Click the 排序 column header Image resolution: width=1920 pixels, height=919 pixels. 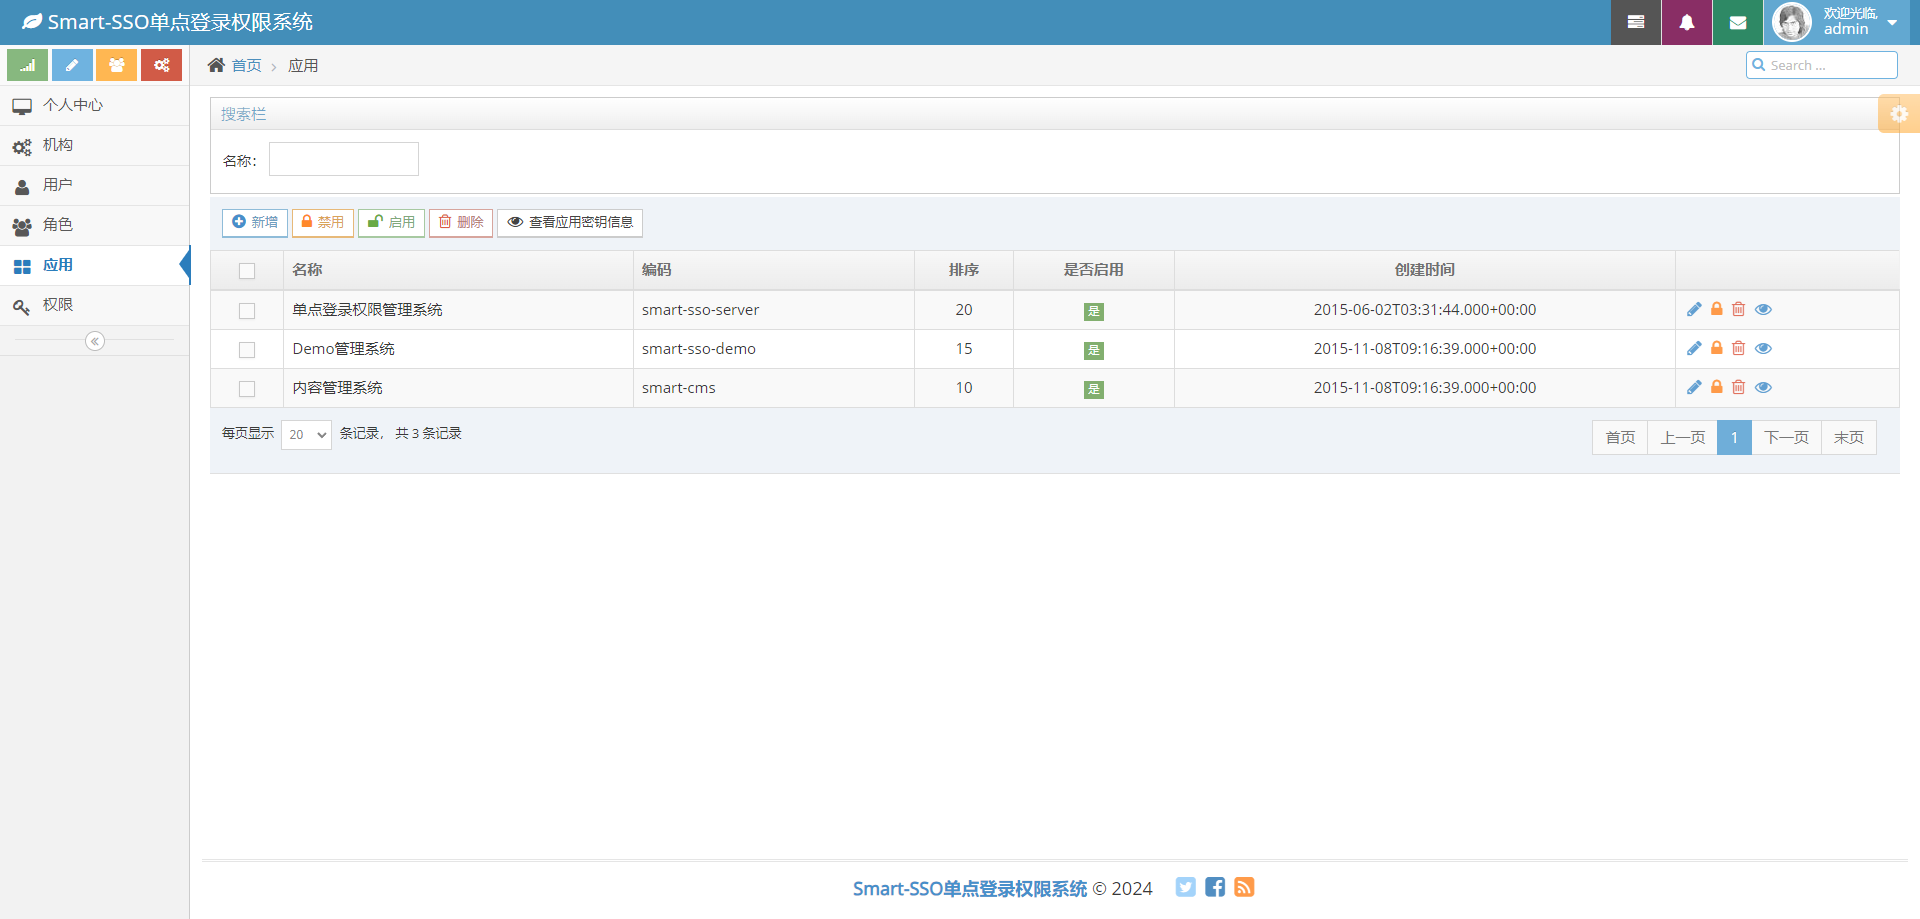(964, 270)
